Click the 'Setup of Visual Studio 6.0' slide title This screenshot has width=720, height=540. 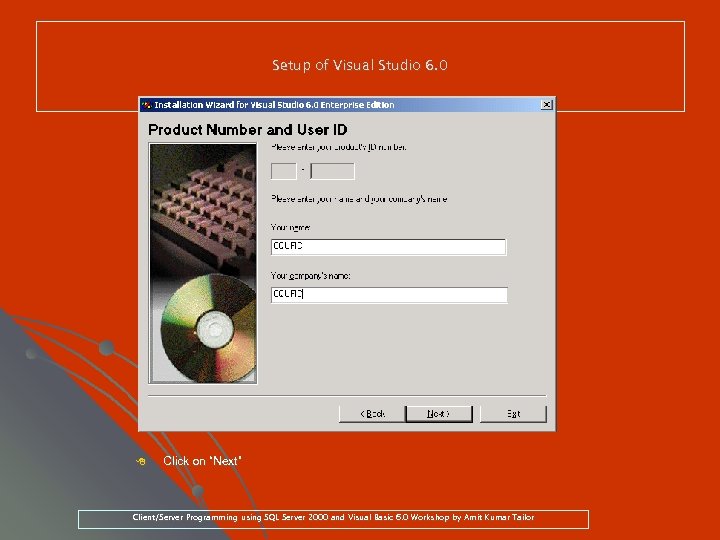click(x=360, y=65)
